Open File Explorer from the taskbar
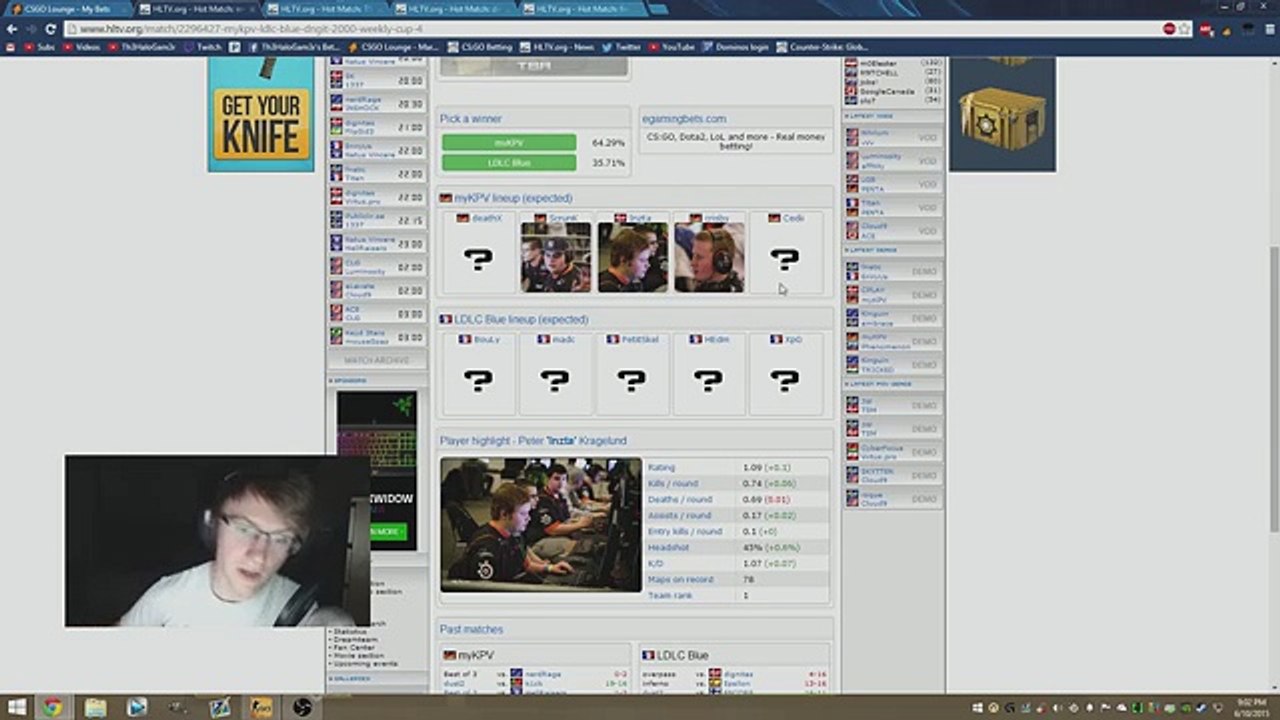 coord(95,708)
